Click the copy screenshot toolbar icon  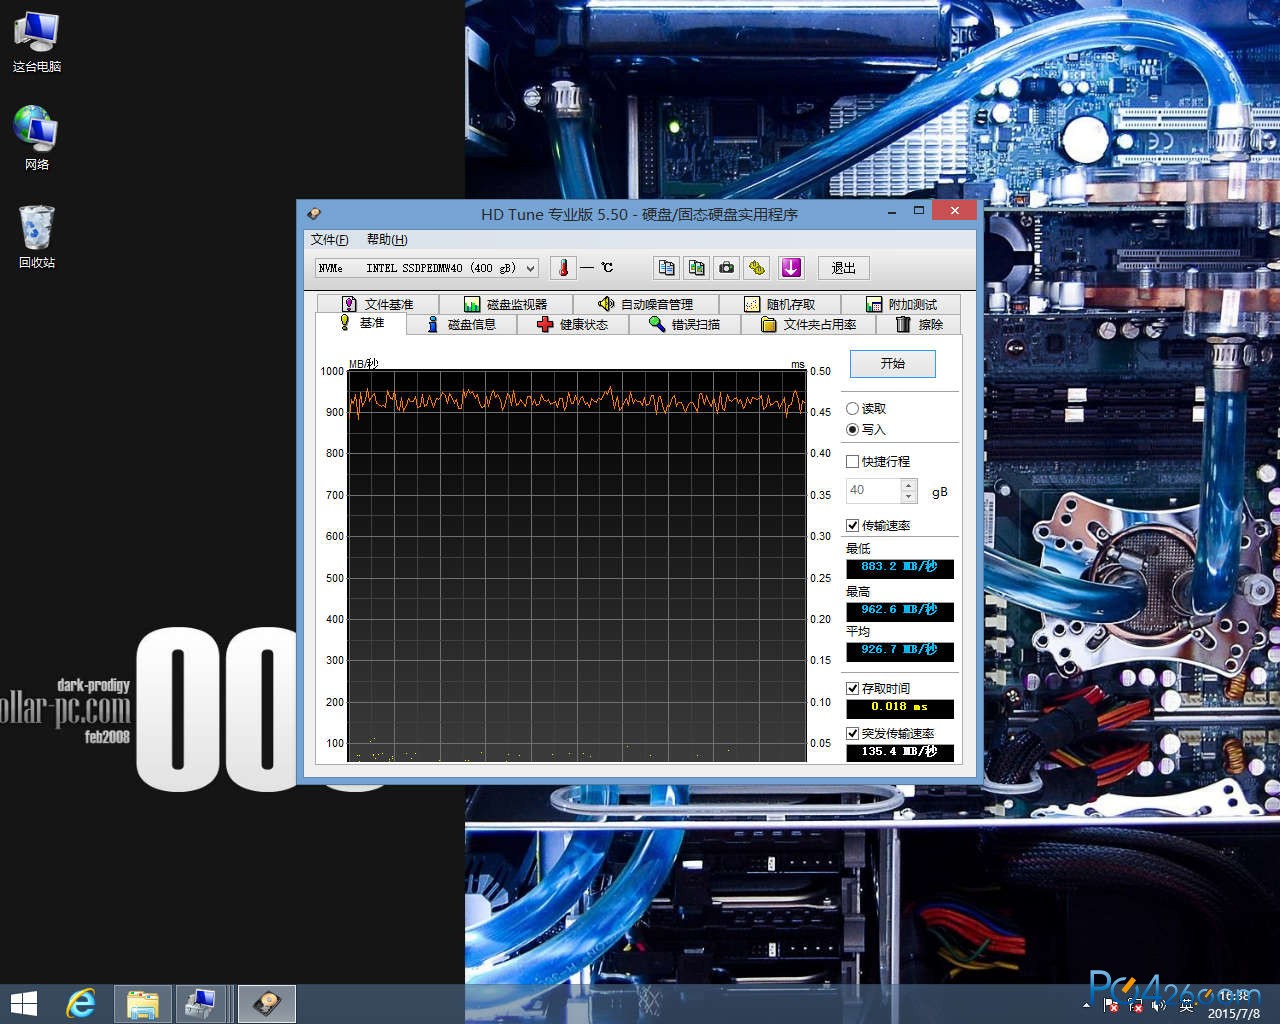click(697, 268)
